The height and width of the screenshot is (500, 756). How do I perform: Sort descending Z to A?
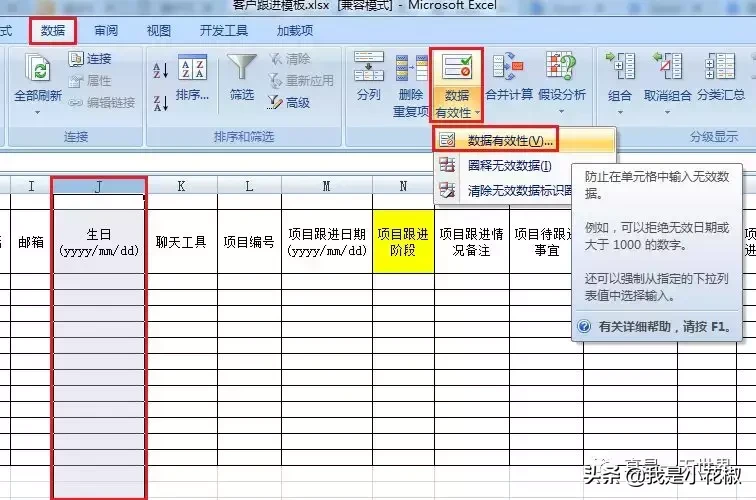[161, 103]
